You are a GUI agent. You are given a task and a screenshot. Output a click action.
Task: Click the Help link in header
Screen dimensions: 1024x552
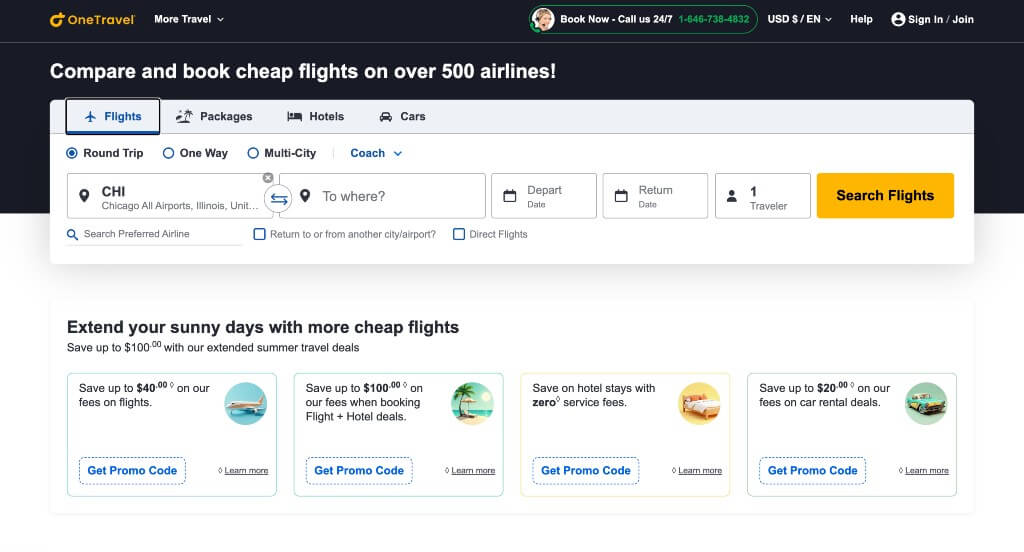point(861,20)
